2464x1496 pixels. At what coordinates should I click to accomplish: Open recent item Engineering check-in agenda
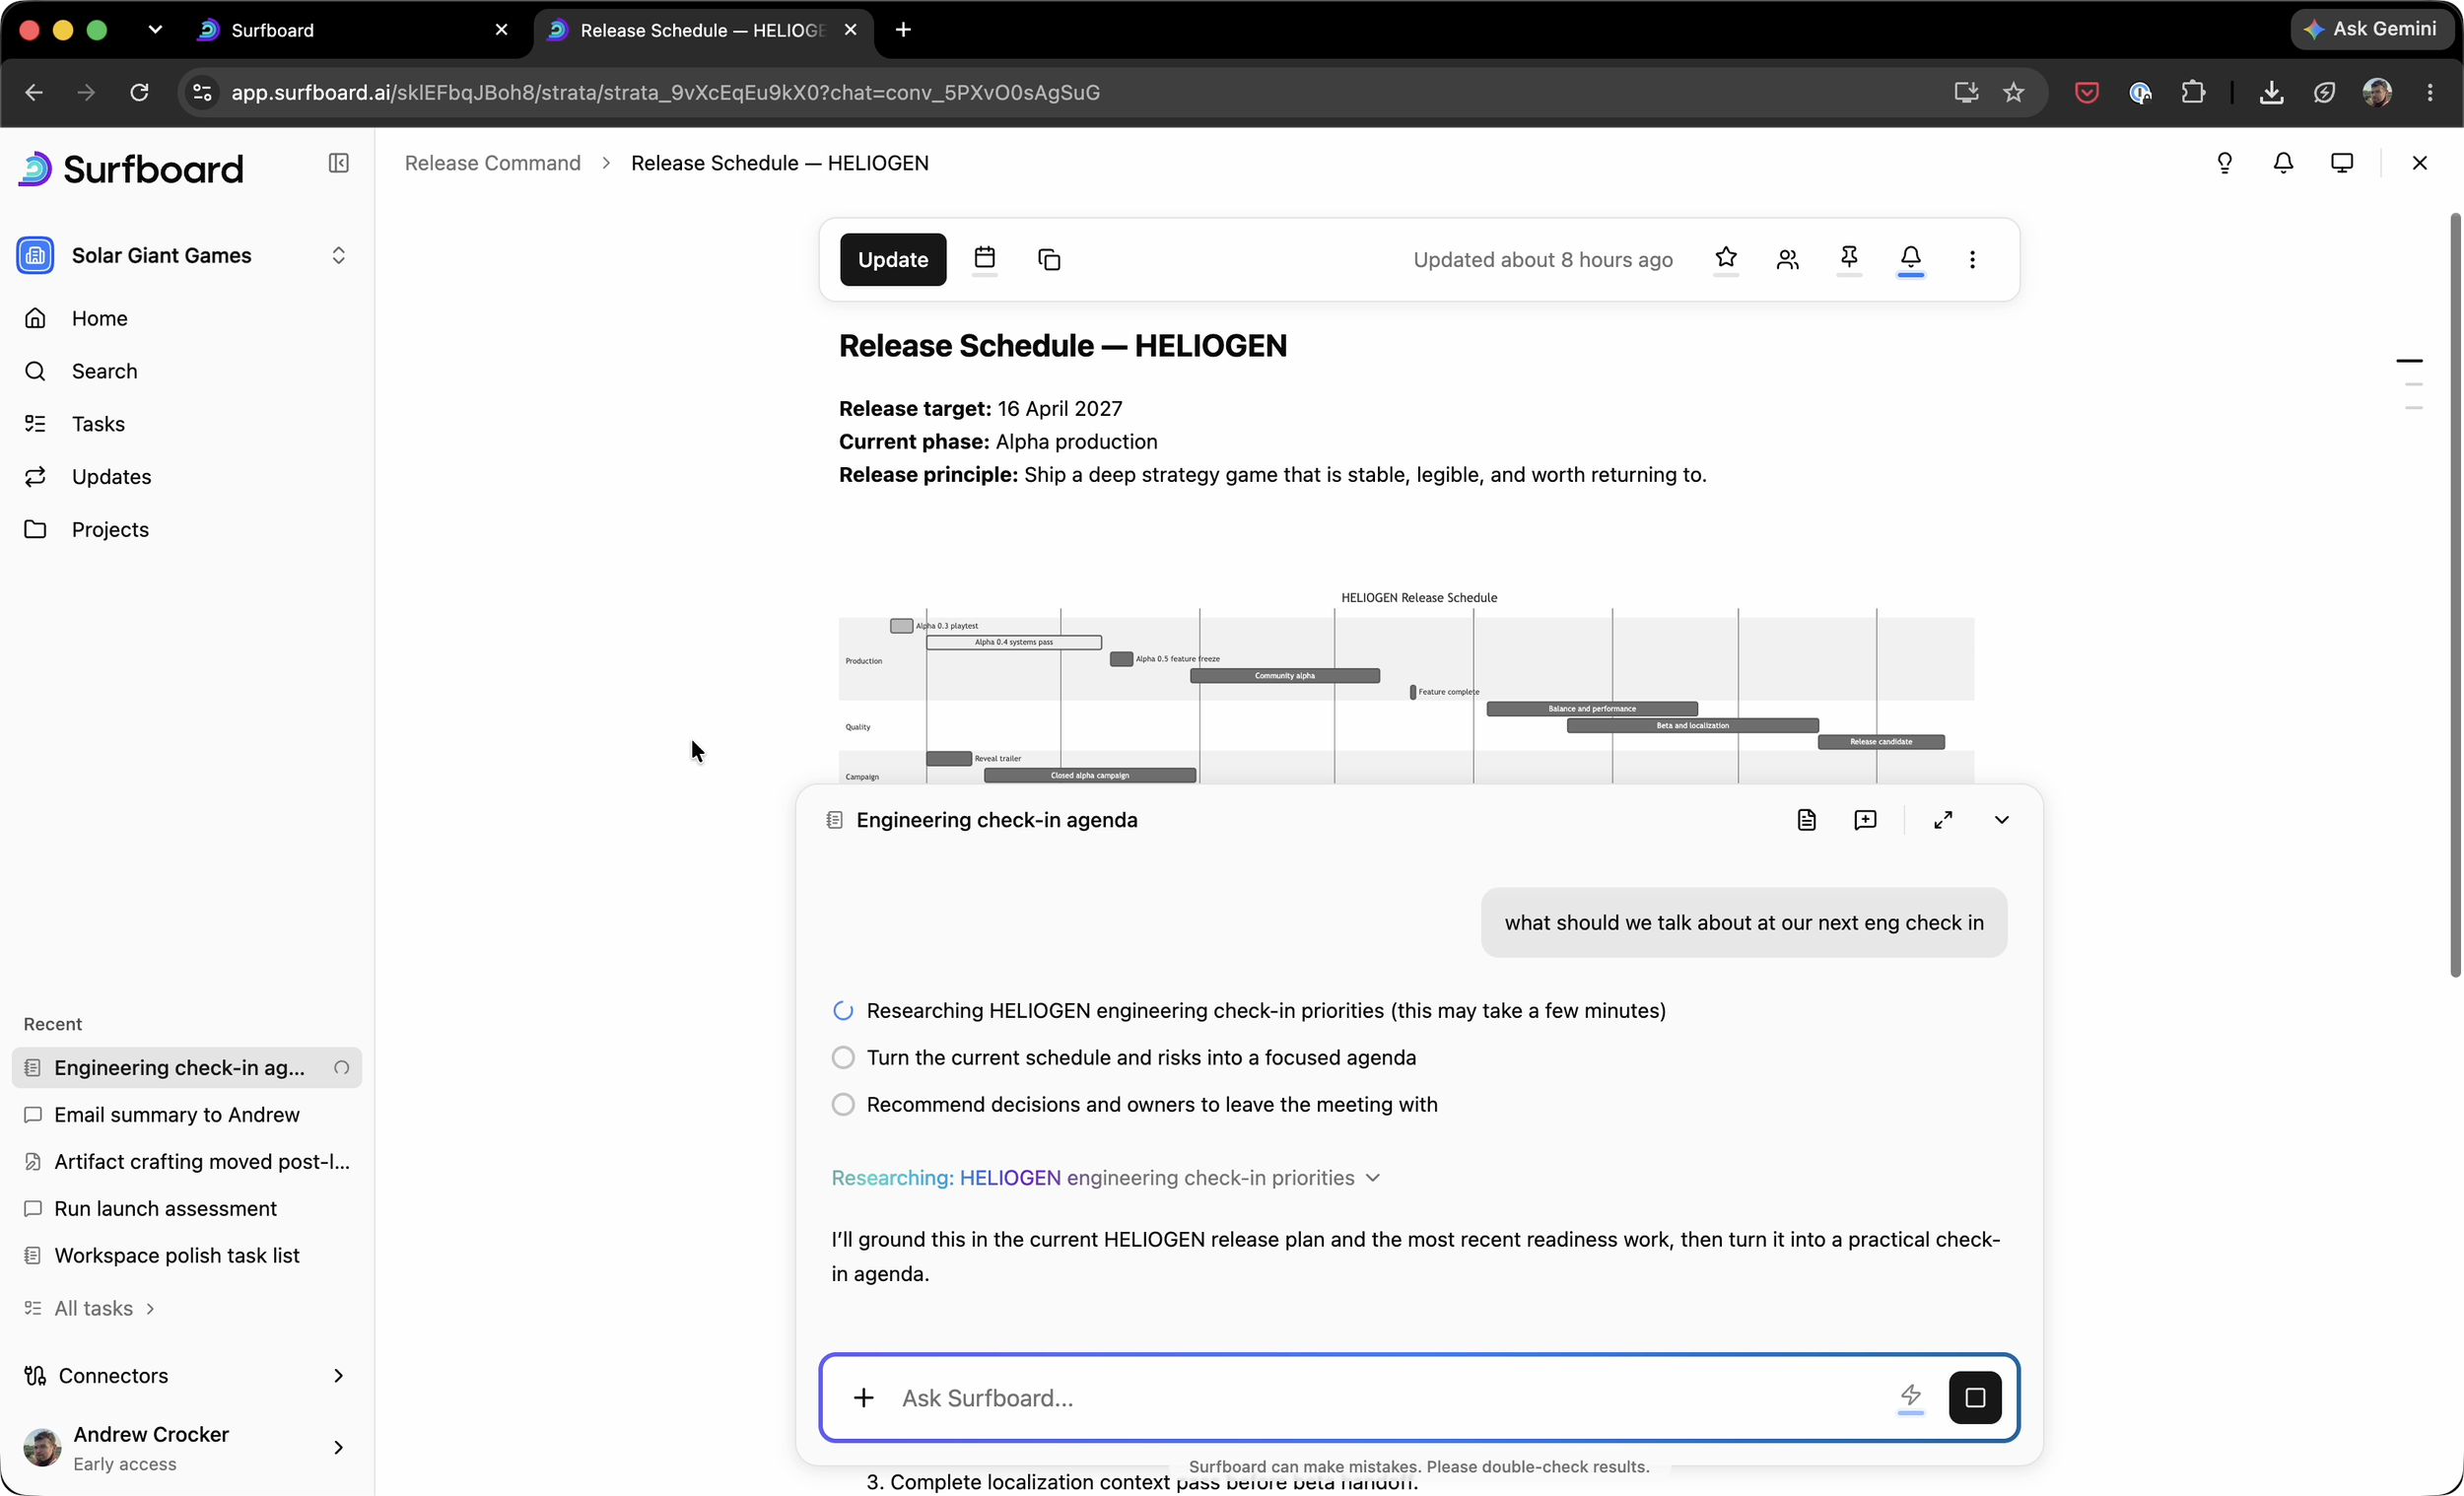[x=186, y=1068]
